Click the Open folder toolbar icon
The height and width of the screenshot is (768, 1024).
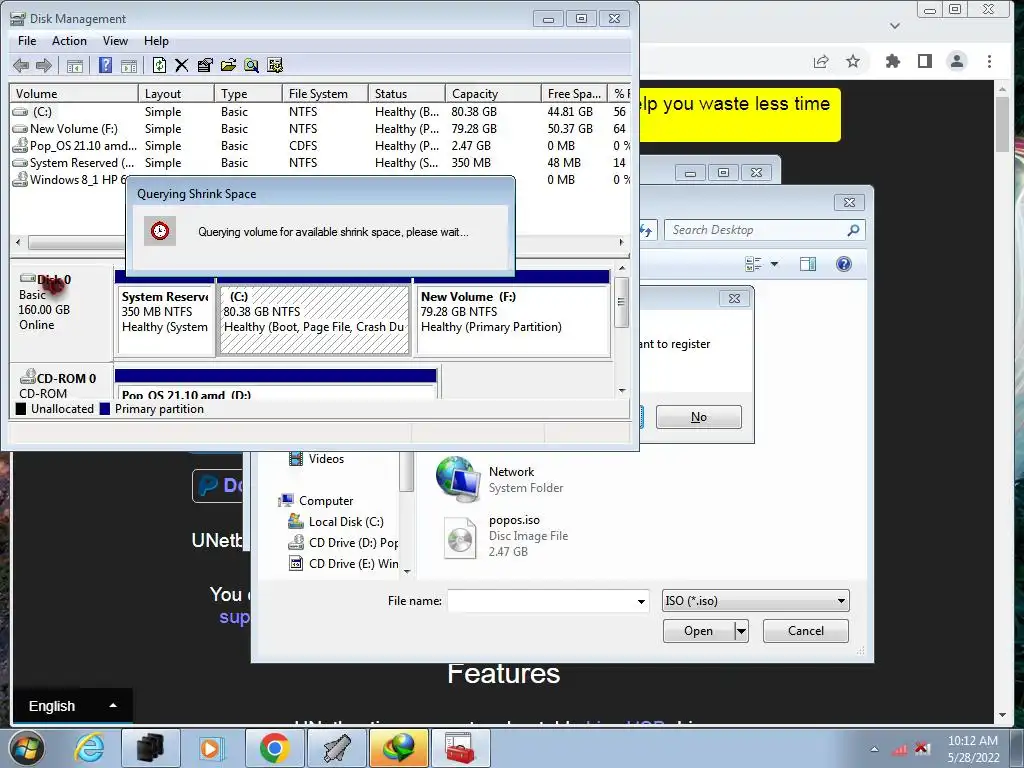click(228, 65)
